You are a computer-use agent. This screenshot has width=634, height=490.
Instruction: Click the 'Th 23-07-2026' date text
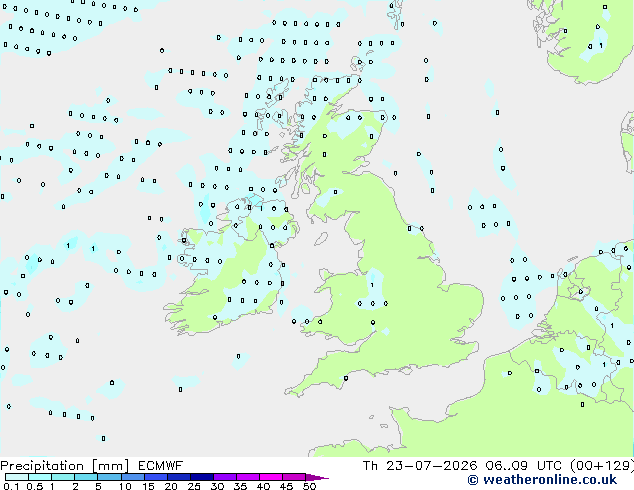click(x=420, y=466)
